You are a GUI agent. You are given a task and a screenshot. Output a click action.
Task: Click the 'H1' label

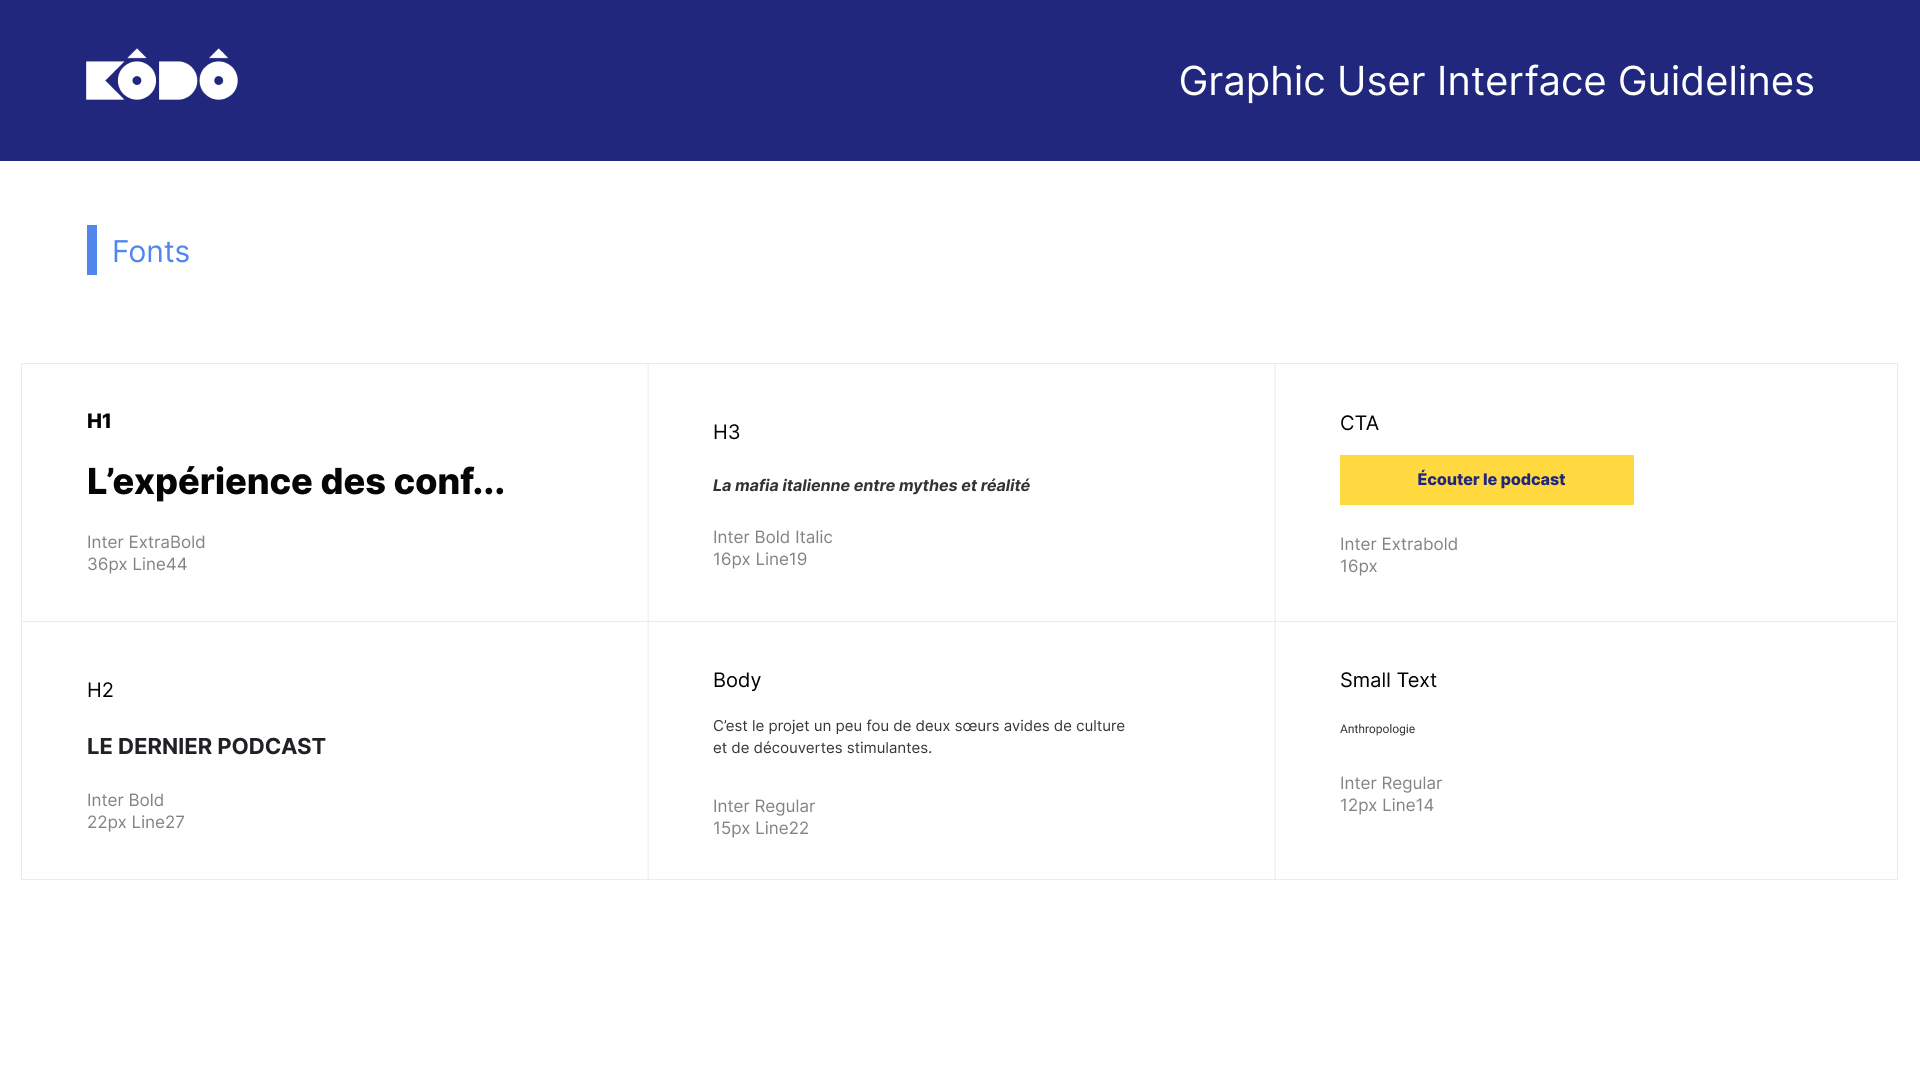pos(99,421)
